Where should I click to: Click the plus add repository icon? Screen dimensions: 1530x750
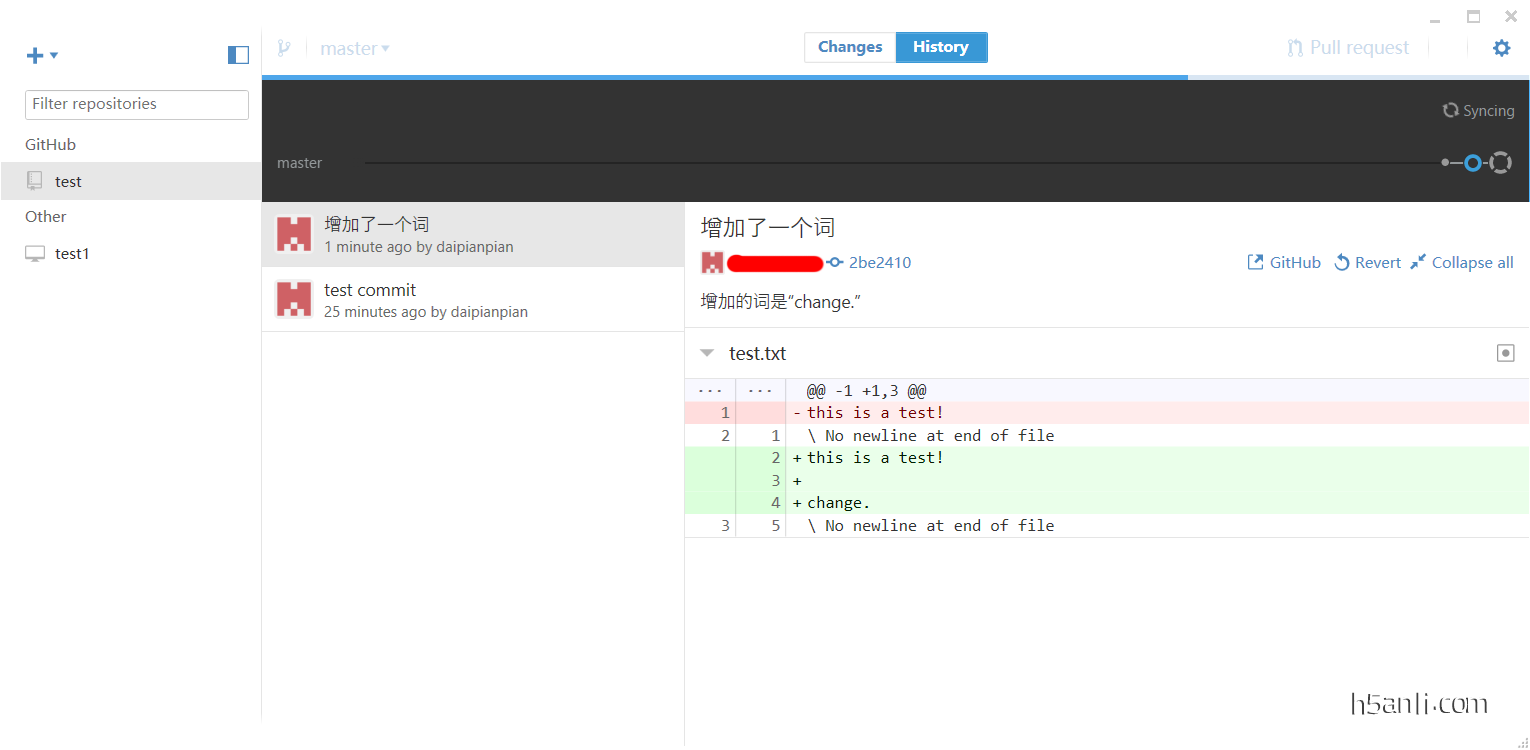(x=35, y=55)
